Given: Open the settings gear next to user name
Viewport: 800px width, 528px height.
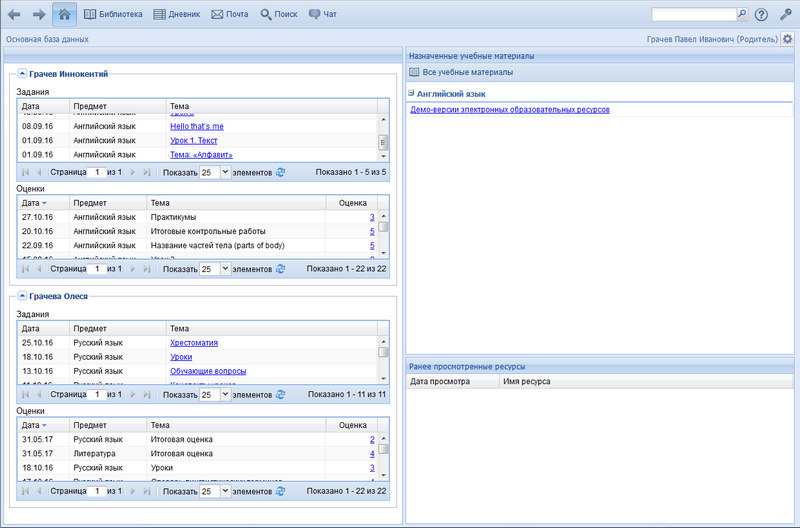Looking at the screenshot, I should pyautogui.click(x=787, y=39).
